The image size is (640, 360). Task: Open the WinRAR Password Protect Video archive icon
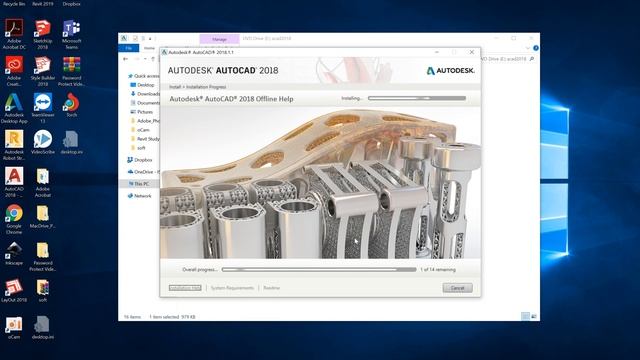click(x=71, y=71)
